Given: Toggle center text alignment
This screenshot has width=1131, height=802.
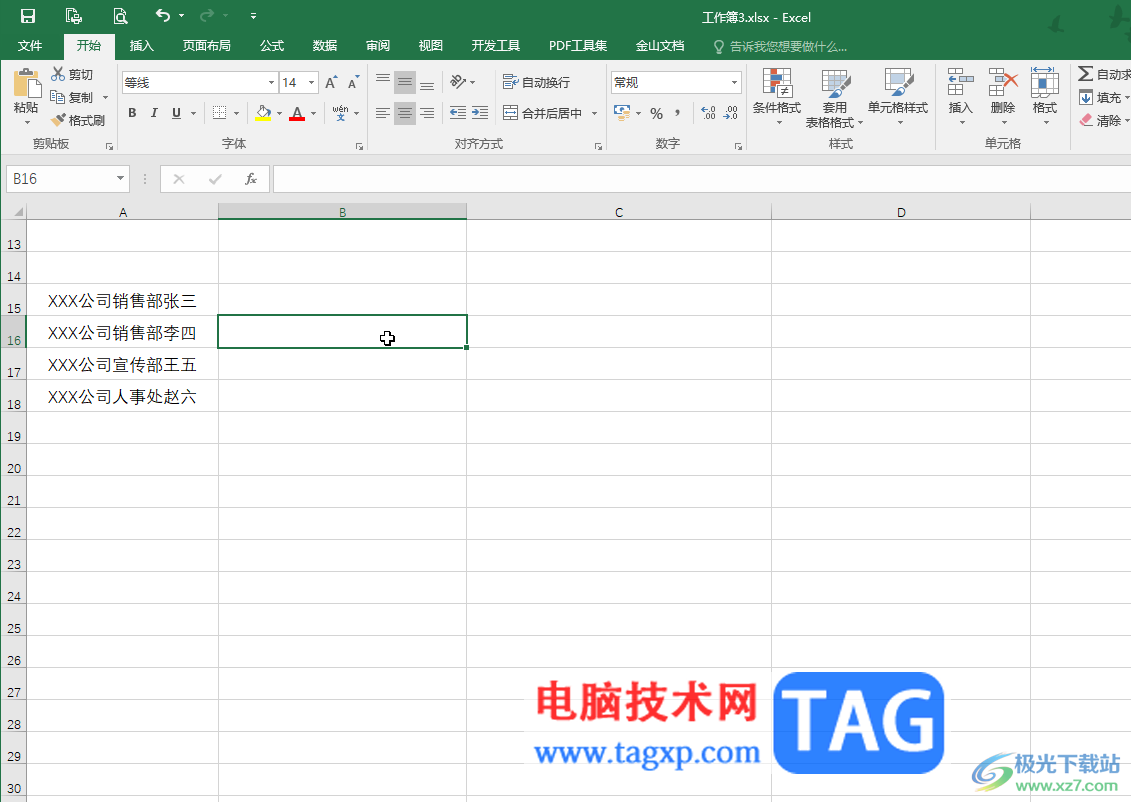Looking at the screenshot, I should tap(405, 113).
